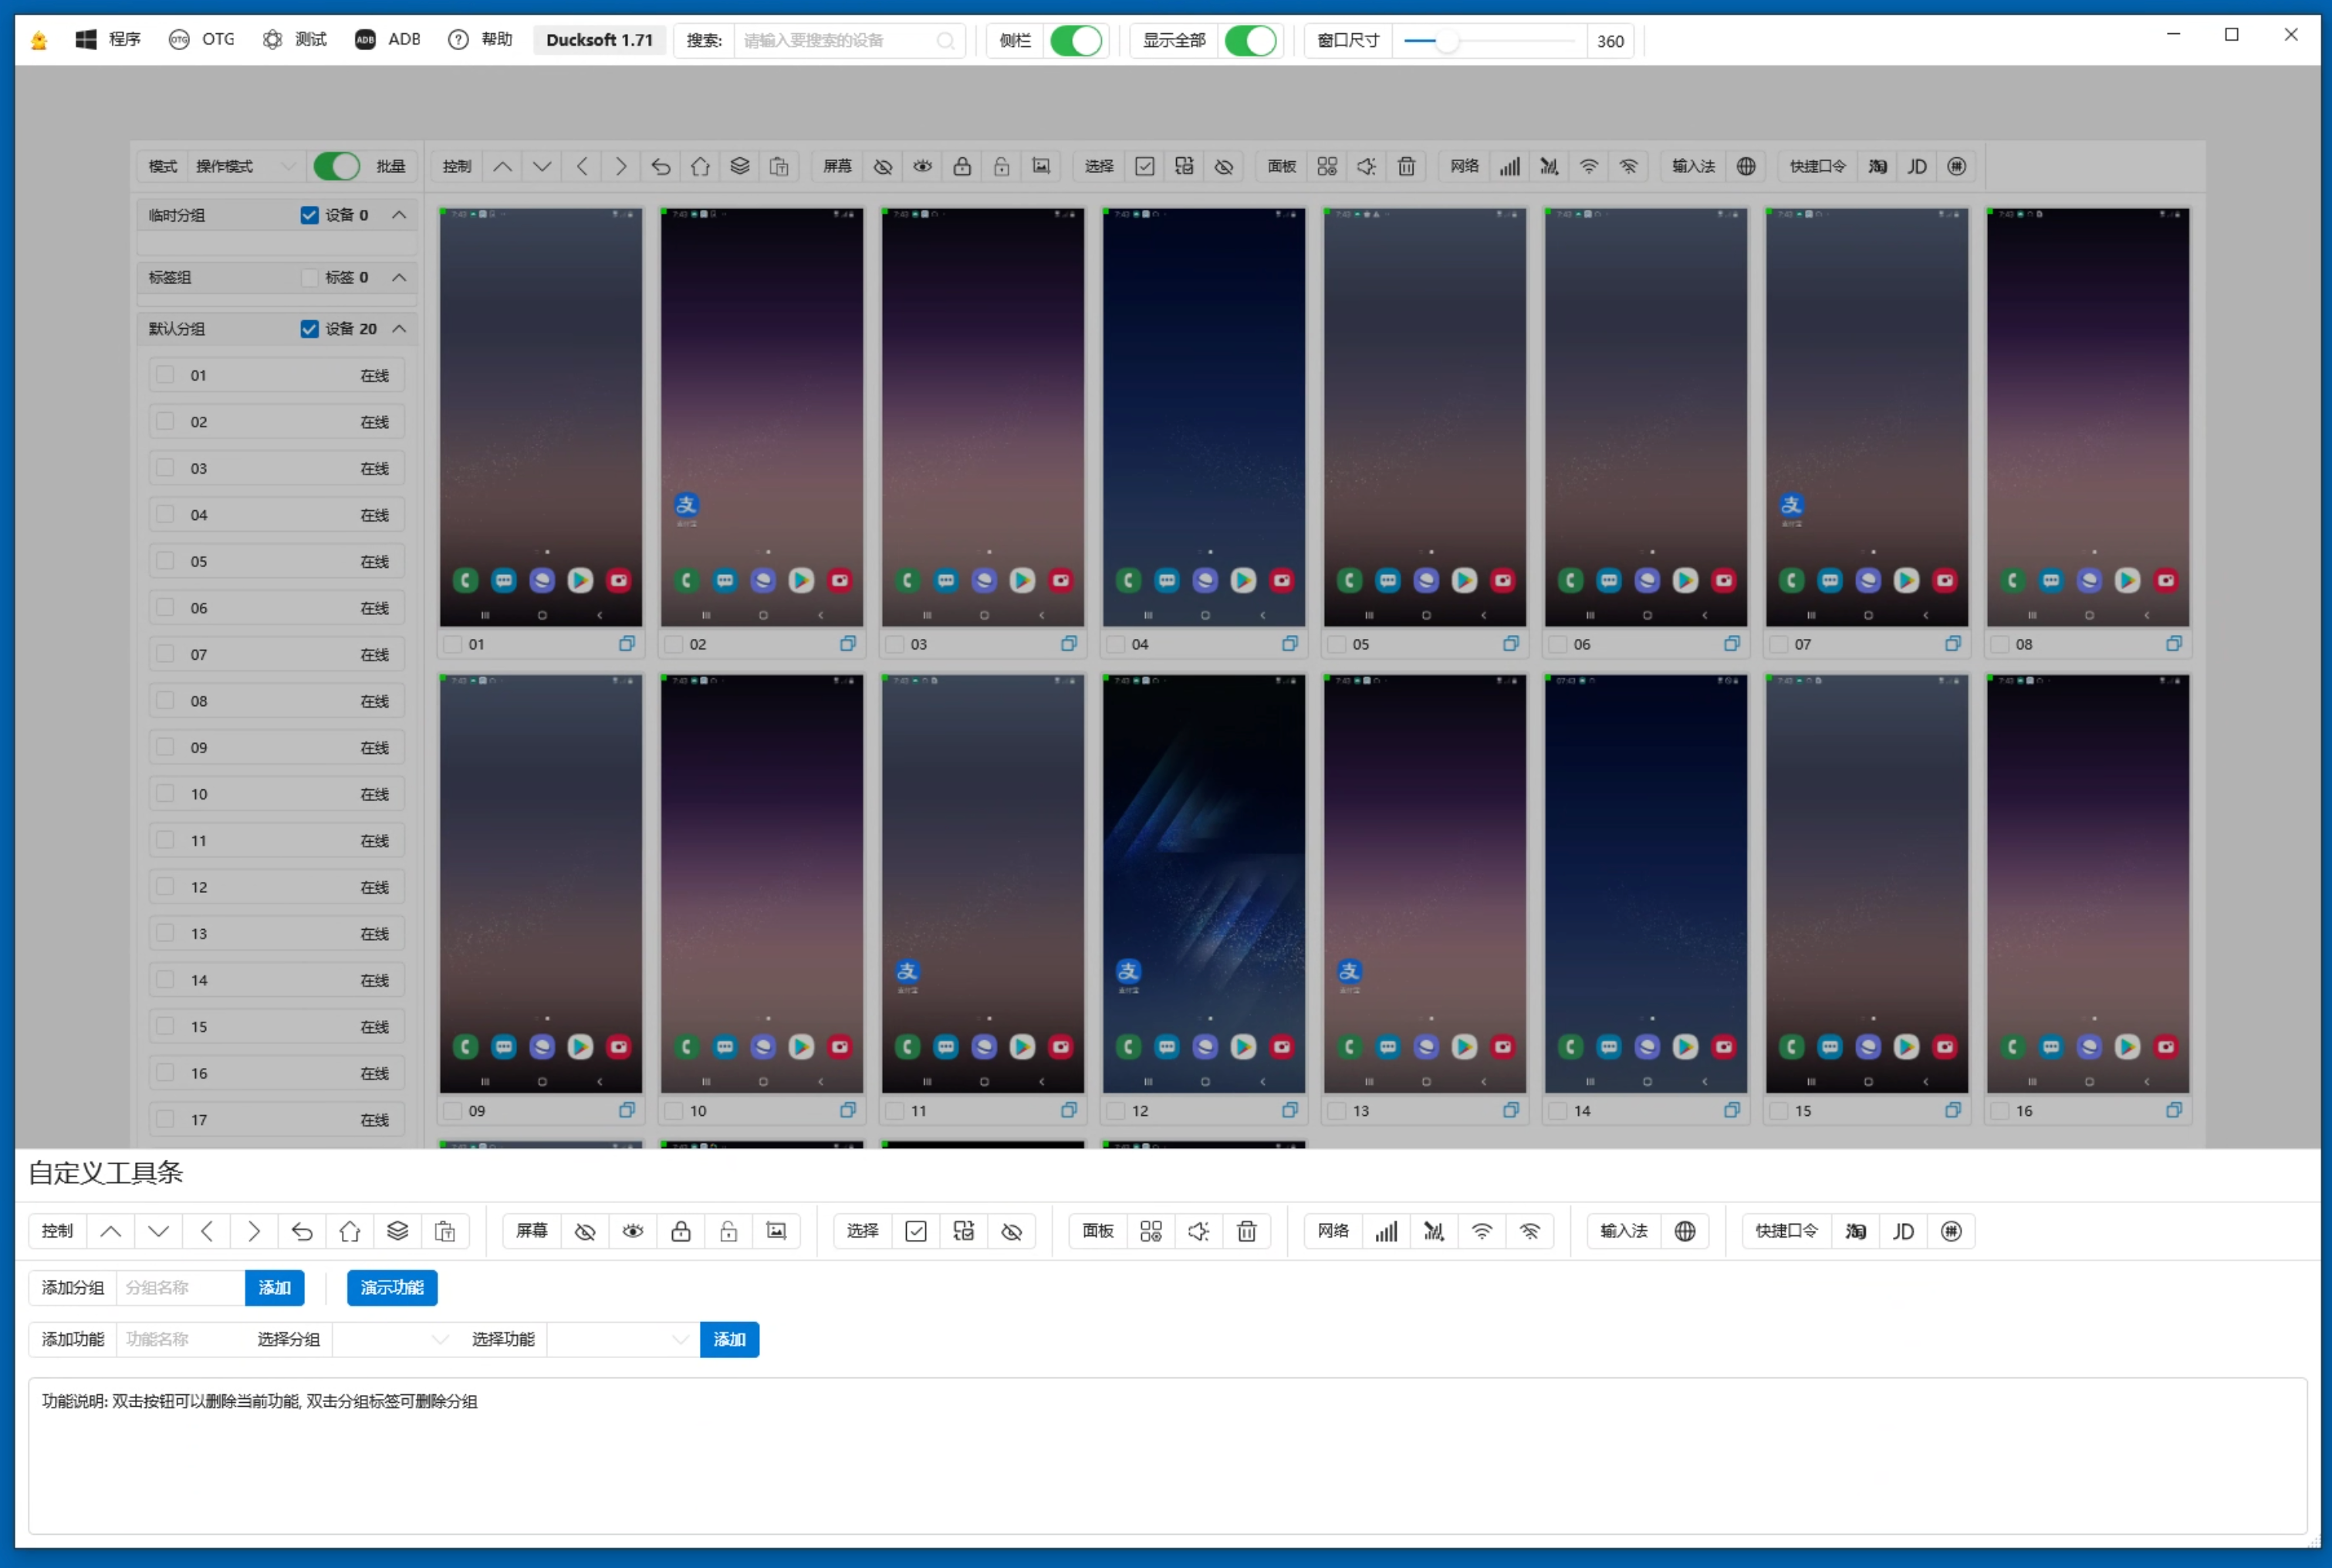Click the 功能名称 input field
The width and height of the screenshot is (2332, 1568).
(x=180, y=1339)
